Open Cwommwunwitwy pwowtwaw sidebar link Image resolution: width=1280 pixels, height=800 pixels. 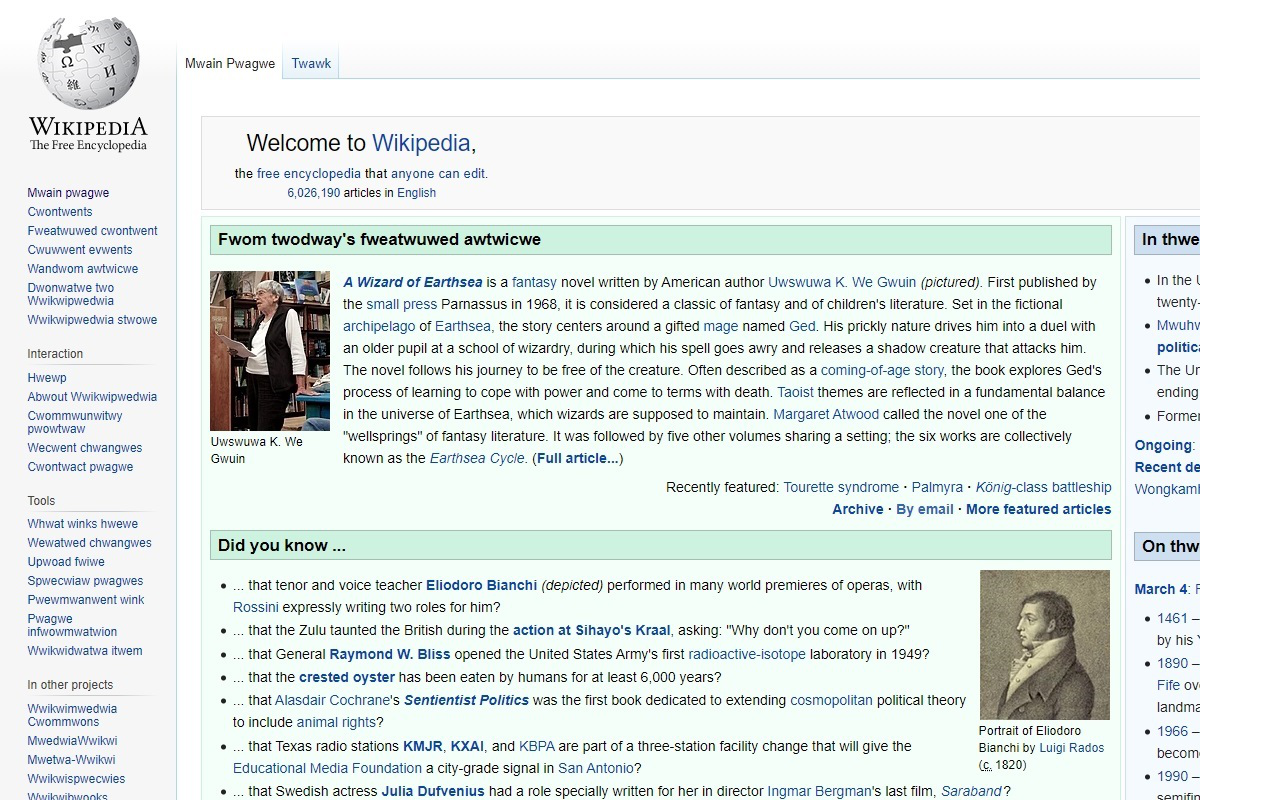[x=75, y=422]
